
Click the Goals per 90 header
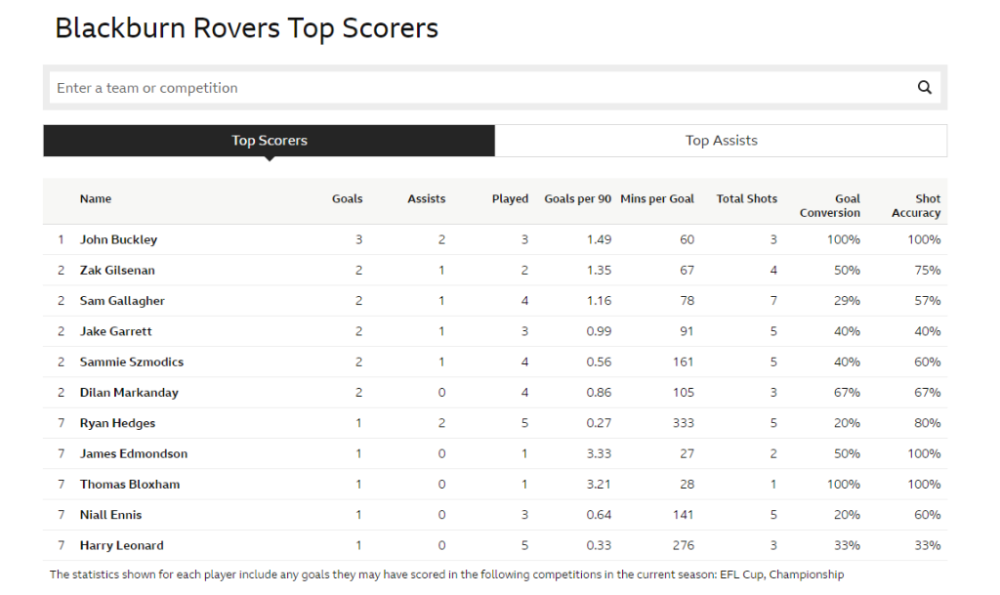tap(577, 199)
